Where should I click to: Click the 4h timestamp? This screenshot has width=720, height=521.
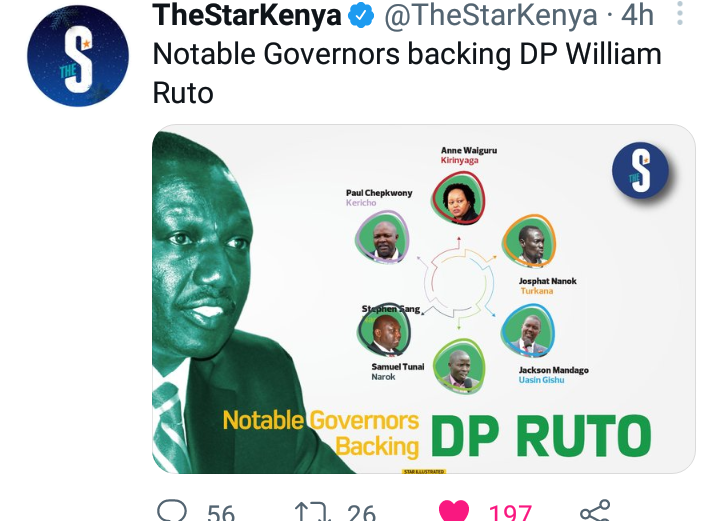coord(637,15)
